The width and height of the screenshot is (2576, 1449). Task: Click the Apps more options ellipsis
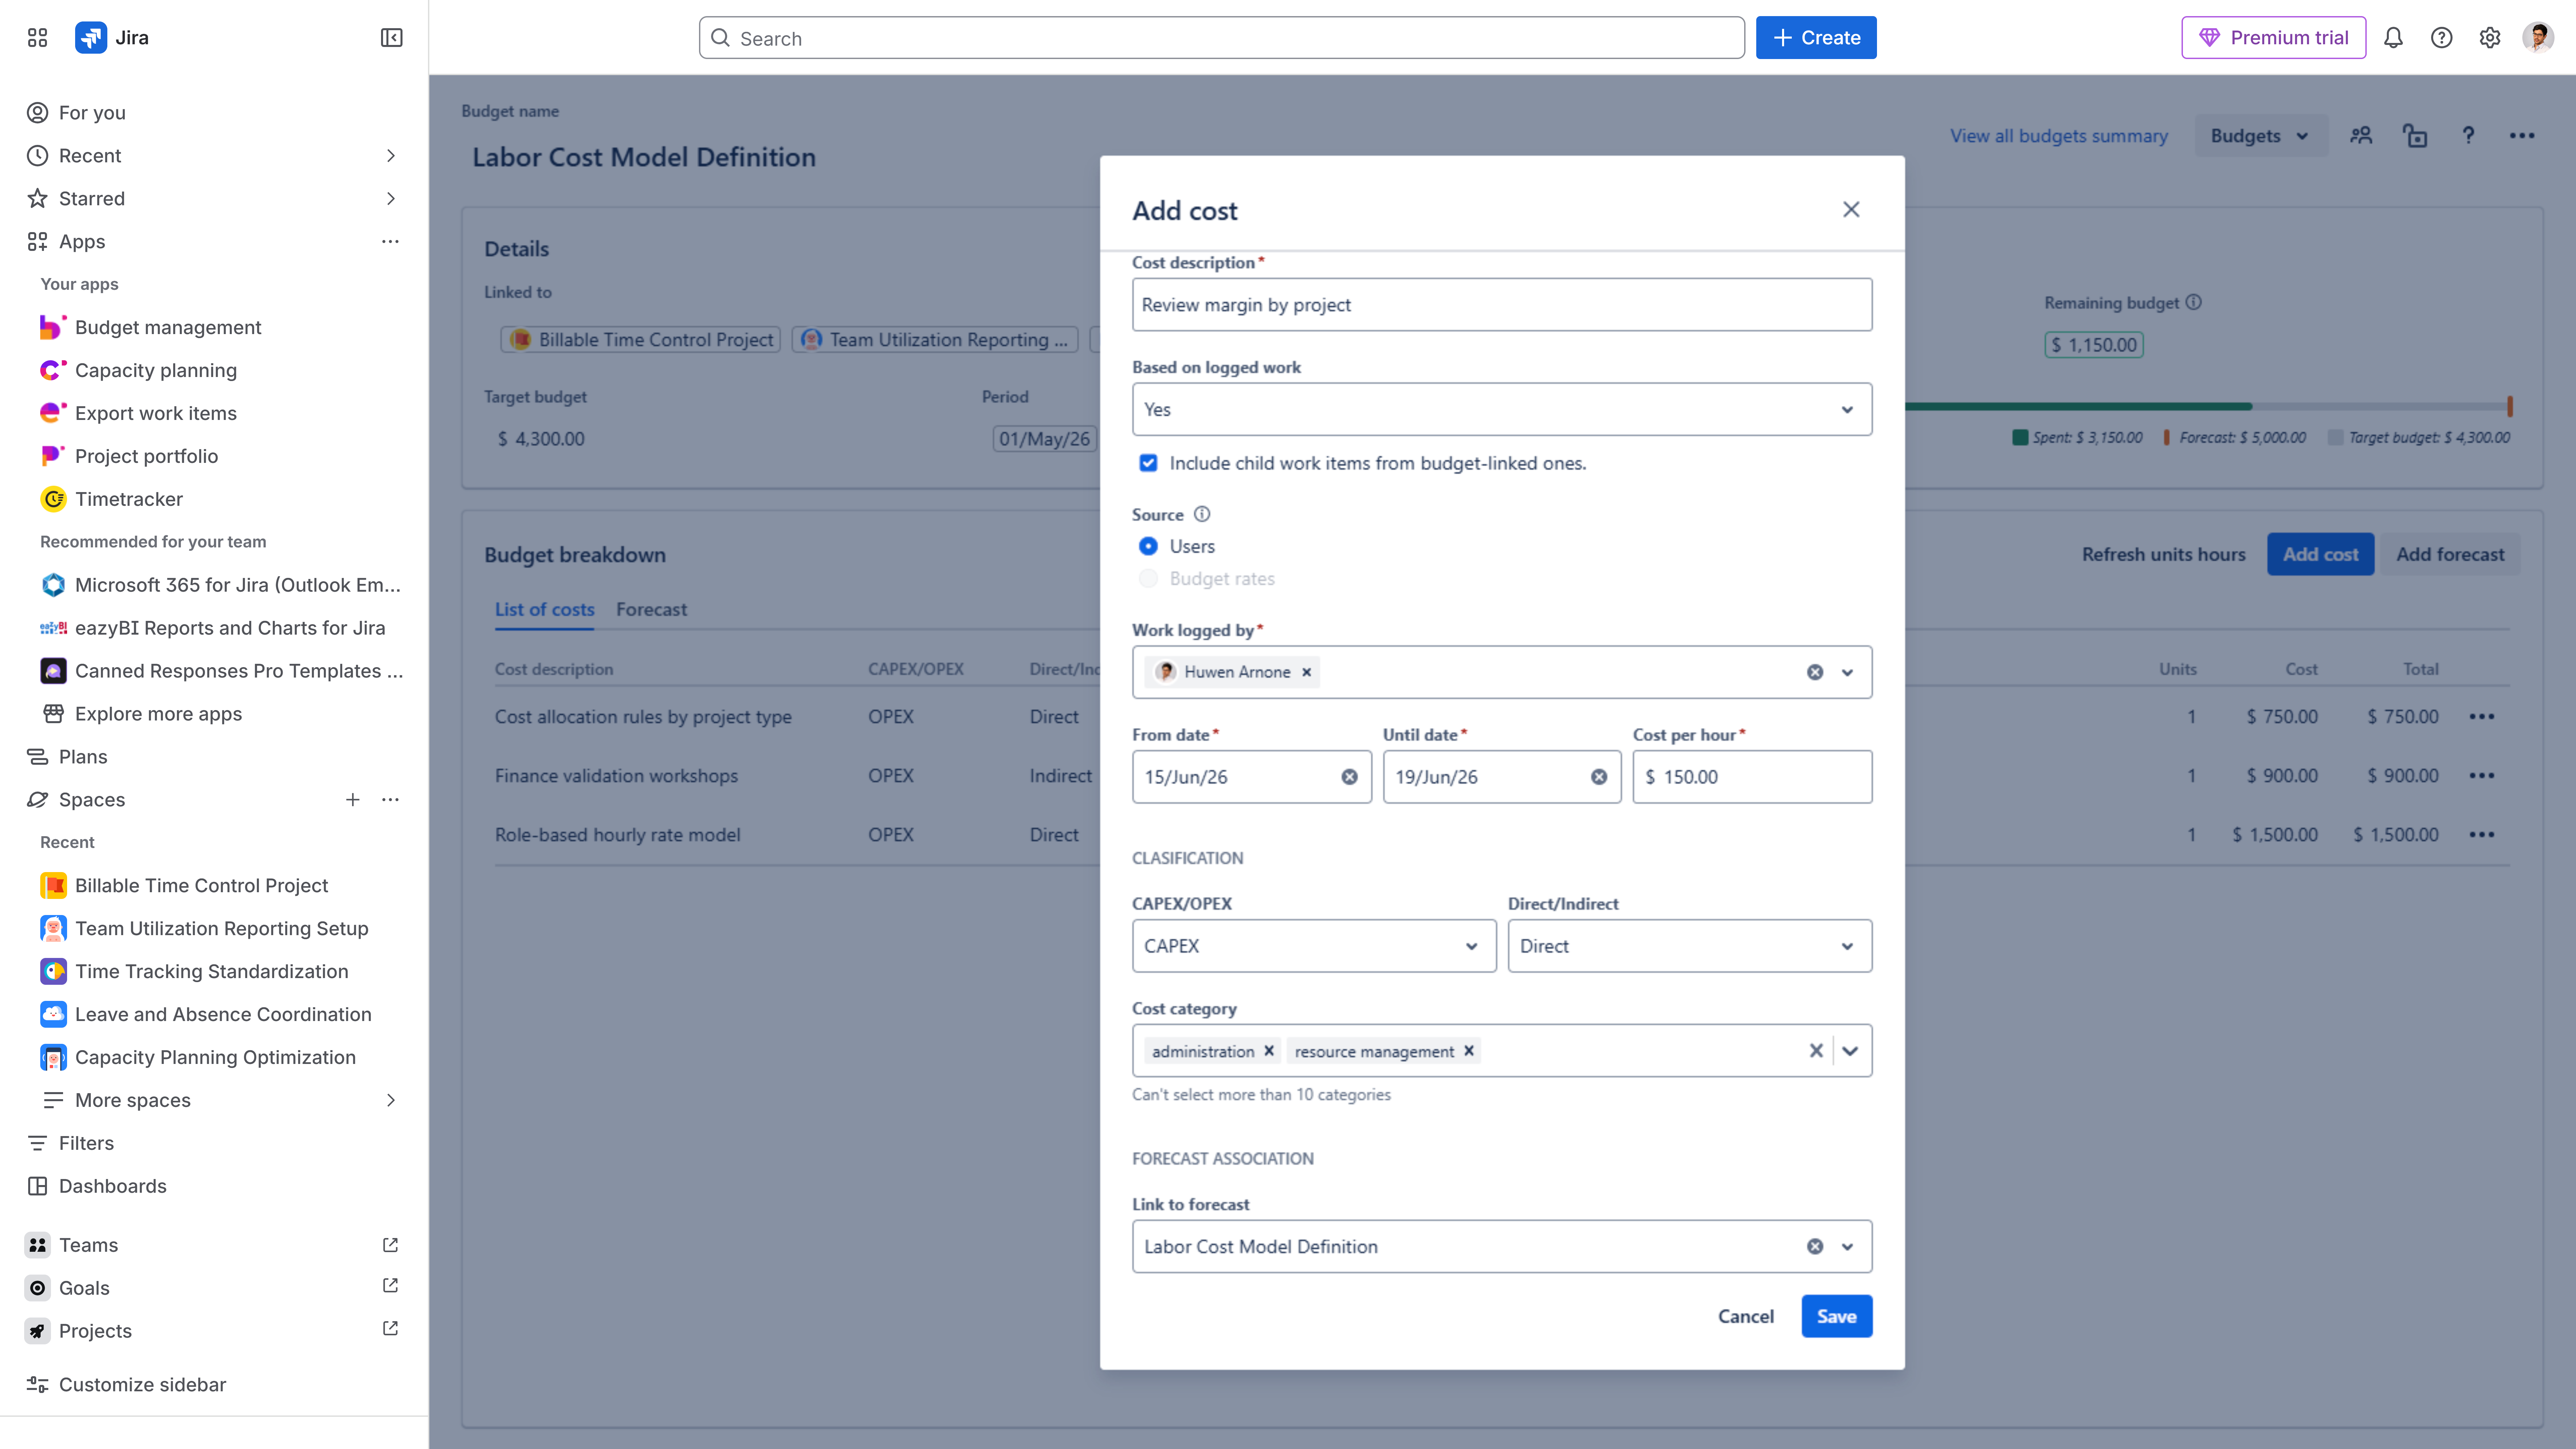[x=390, y=241]
